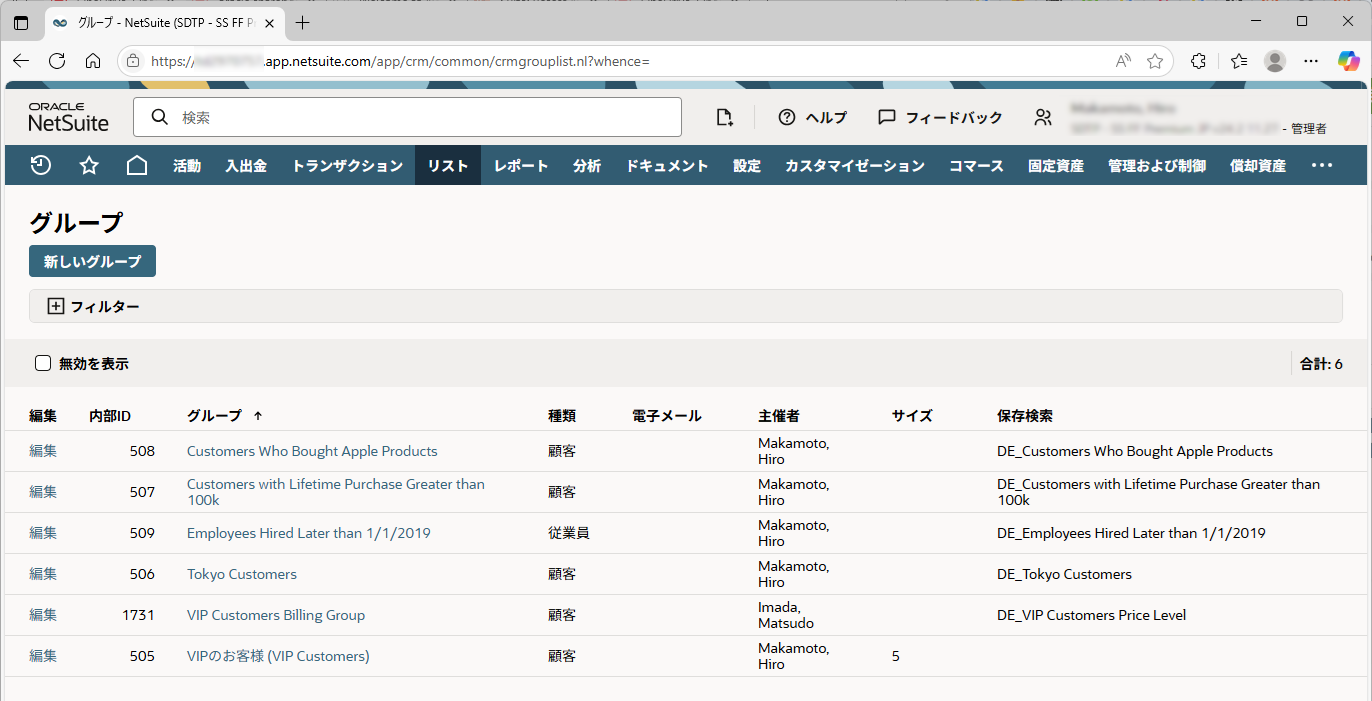This screenshot has height=701, width=1372.
Task: Open the 活動 menu
Action: click(187, 165)
